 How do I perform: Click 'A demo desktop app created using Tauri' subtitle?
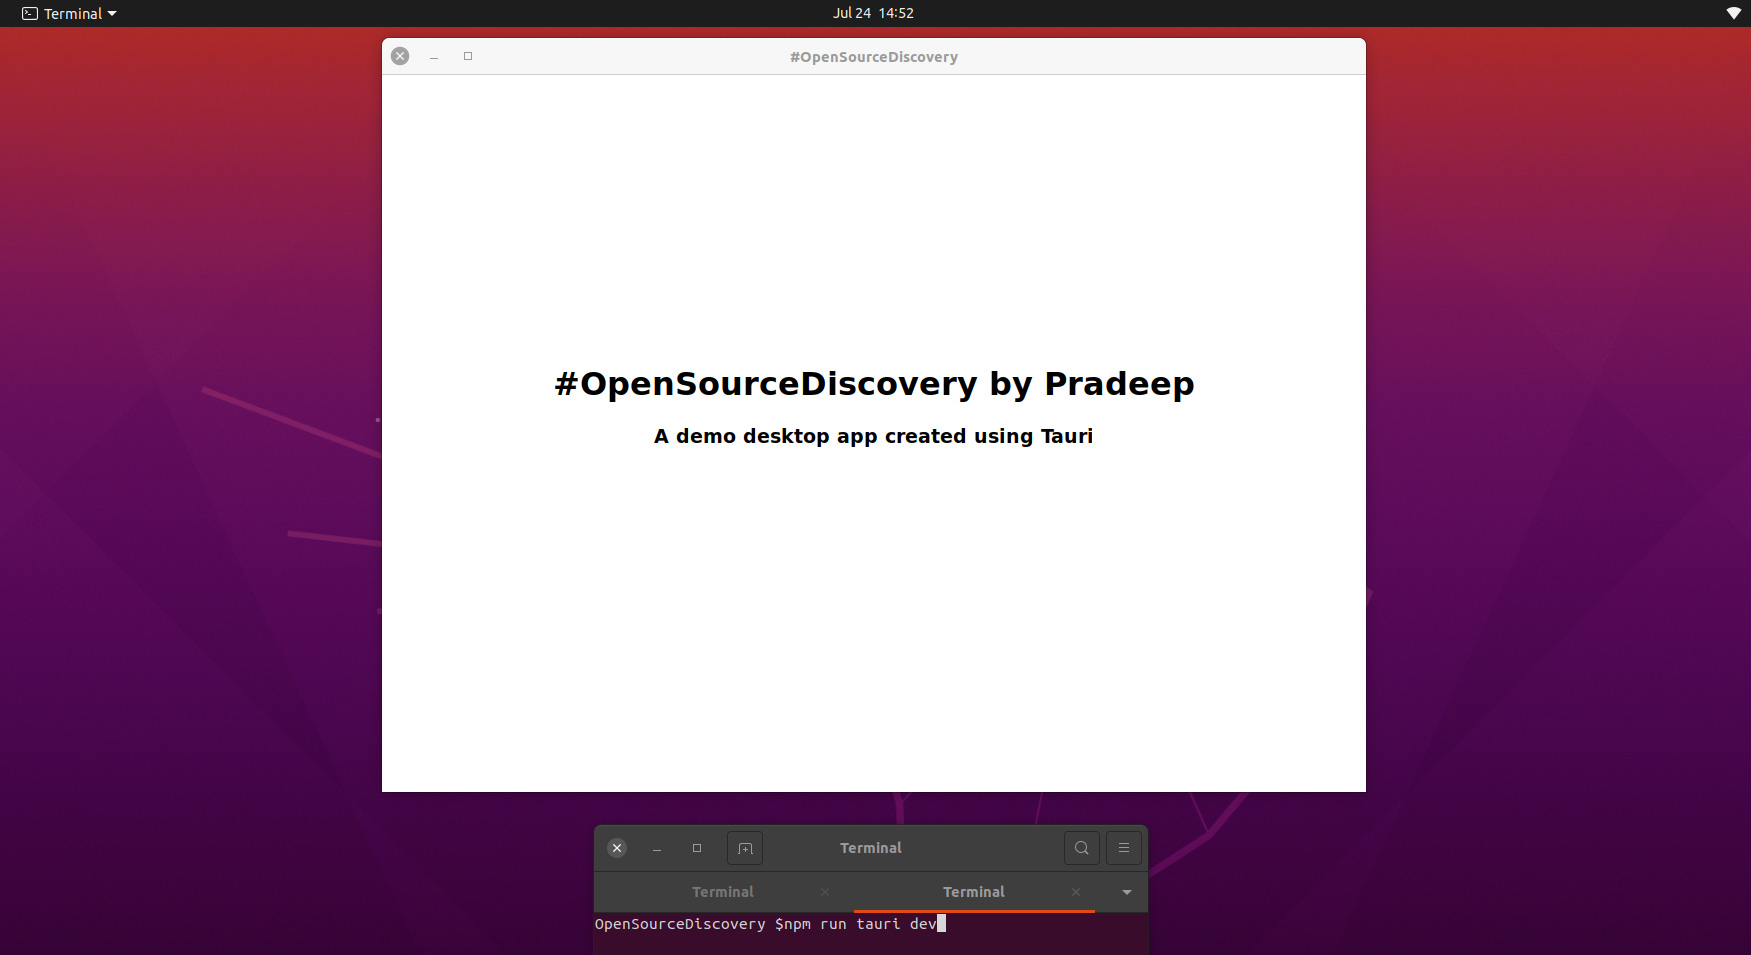point(873,436)
